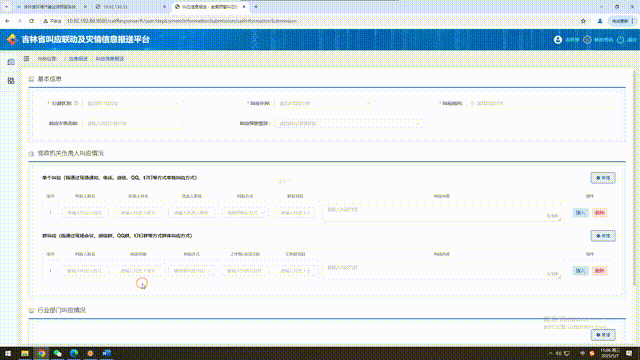The height and width of the screenshot is (360, 640).
Task: Open the 叫应类型 dropdown in basic info
Action: click(x=324, y=103)
